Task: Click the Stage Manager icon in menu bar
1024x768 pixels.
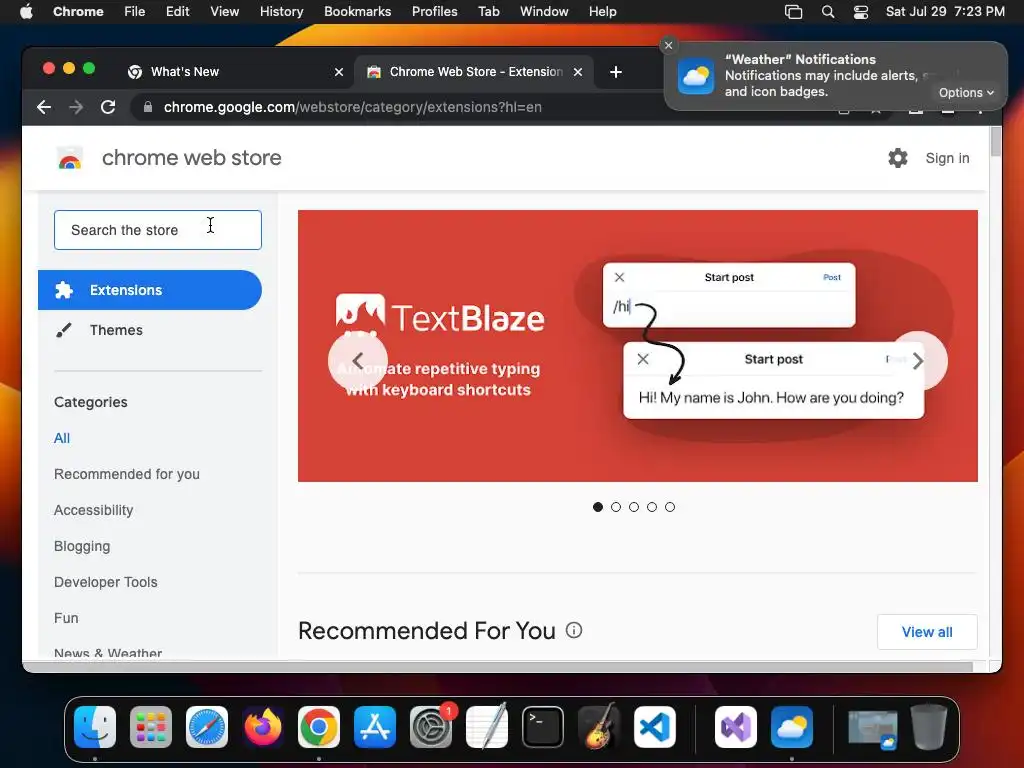Action: [793, 12]
